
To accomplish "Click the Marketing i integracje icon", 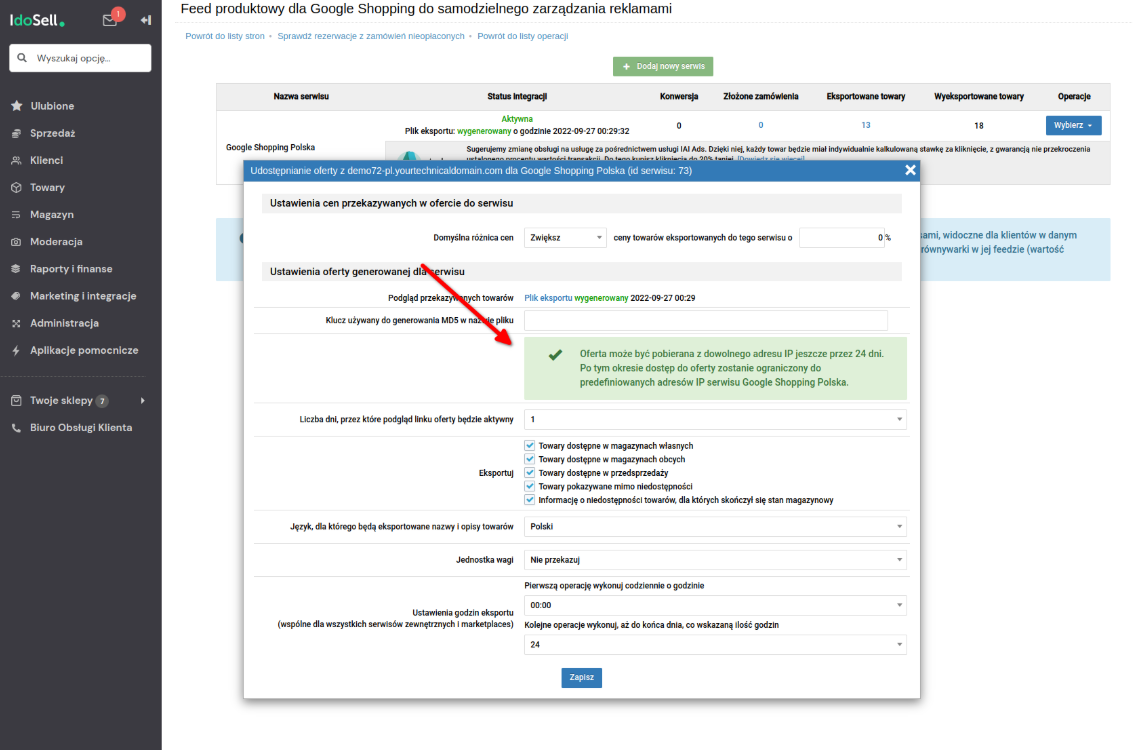I will point(17,296).
